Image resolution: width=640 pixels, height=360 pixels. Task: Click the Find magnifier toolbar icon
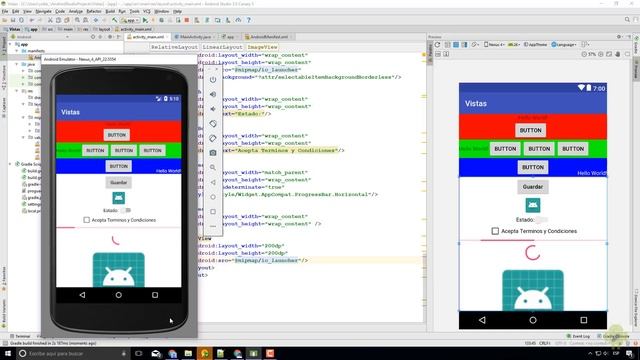pos(77,20)
